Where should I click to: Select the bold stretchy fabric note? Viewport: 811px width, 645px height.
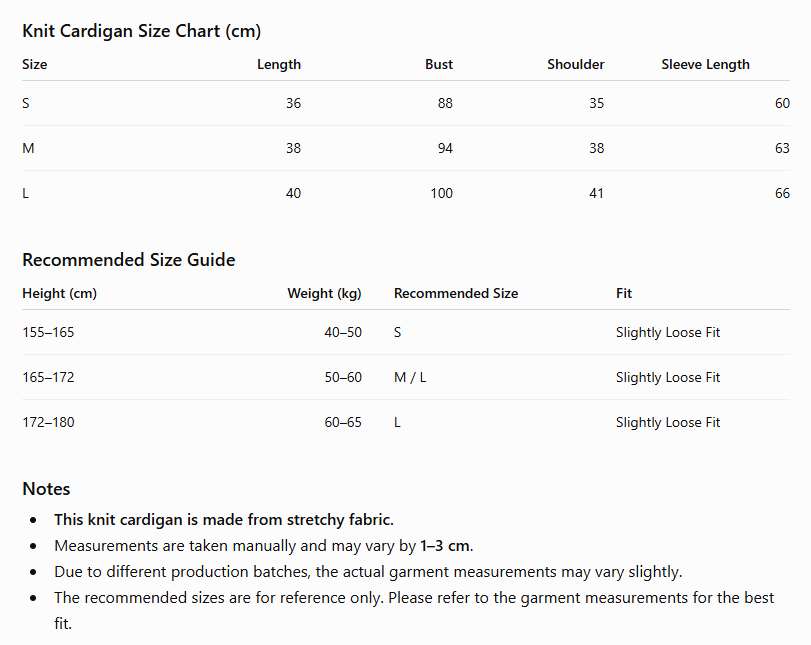tap(224, 520)
